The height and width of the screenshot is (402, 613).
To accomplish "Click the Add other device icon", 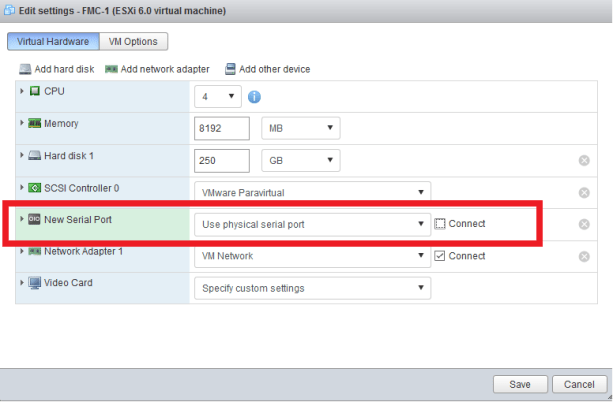I will [230, 69].
